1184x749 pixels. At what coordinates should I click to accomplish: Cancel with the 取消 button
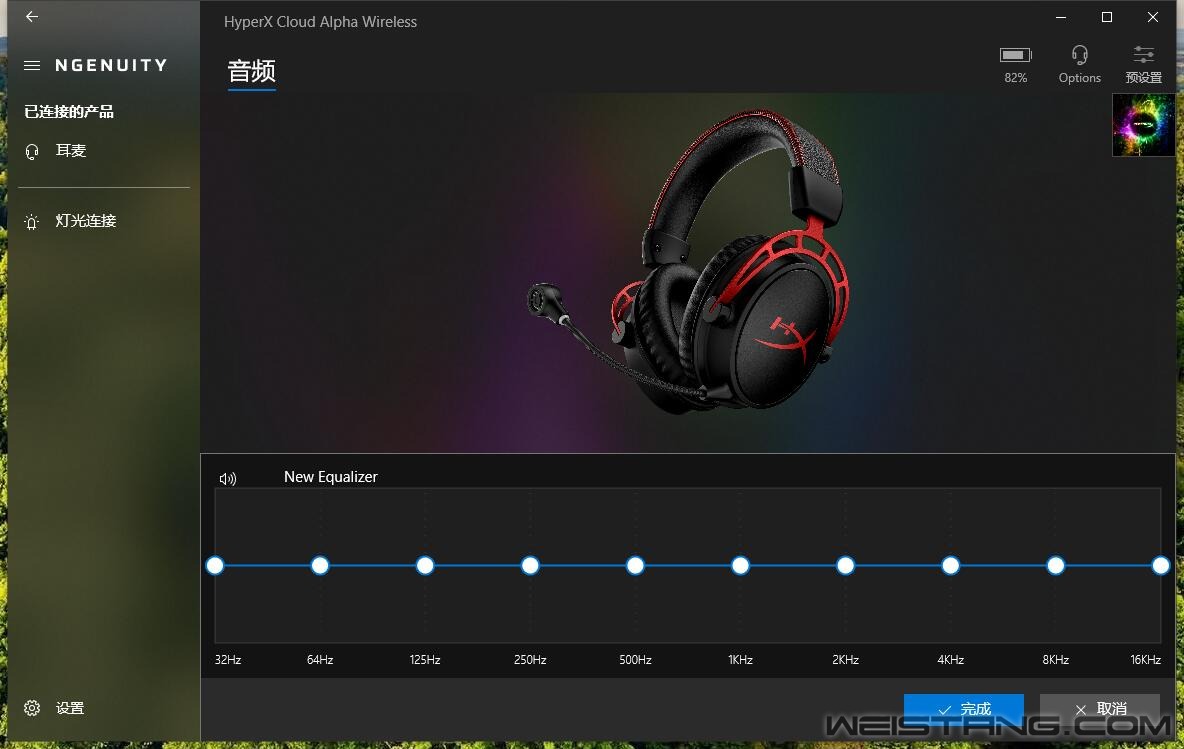tap(1099, 709)
